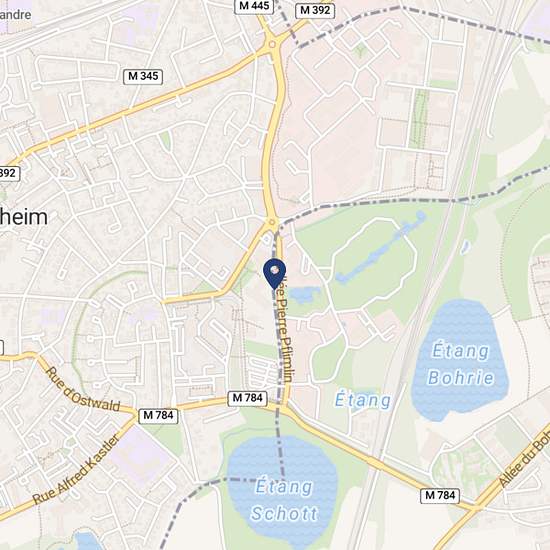Screen dimensions: 550x550
Task: Select the M 784 badge near Allée du Bohrie
Action: (x=440, y=496)
